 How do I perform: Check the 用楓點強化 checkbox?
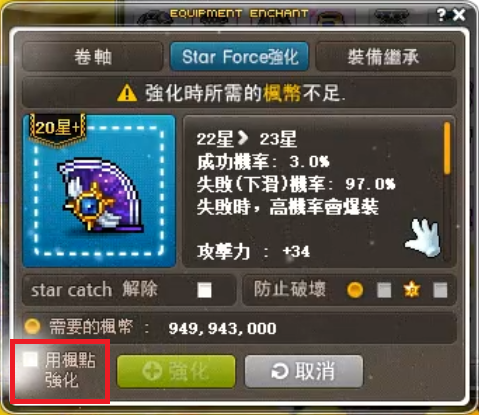click(30, 360)
